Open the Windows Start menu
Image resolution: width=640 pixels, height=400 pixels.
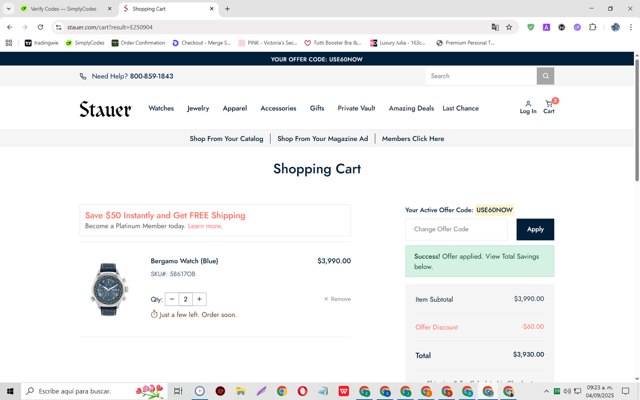(x=10, y=391)
